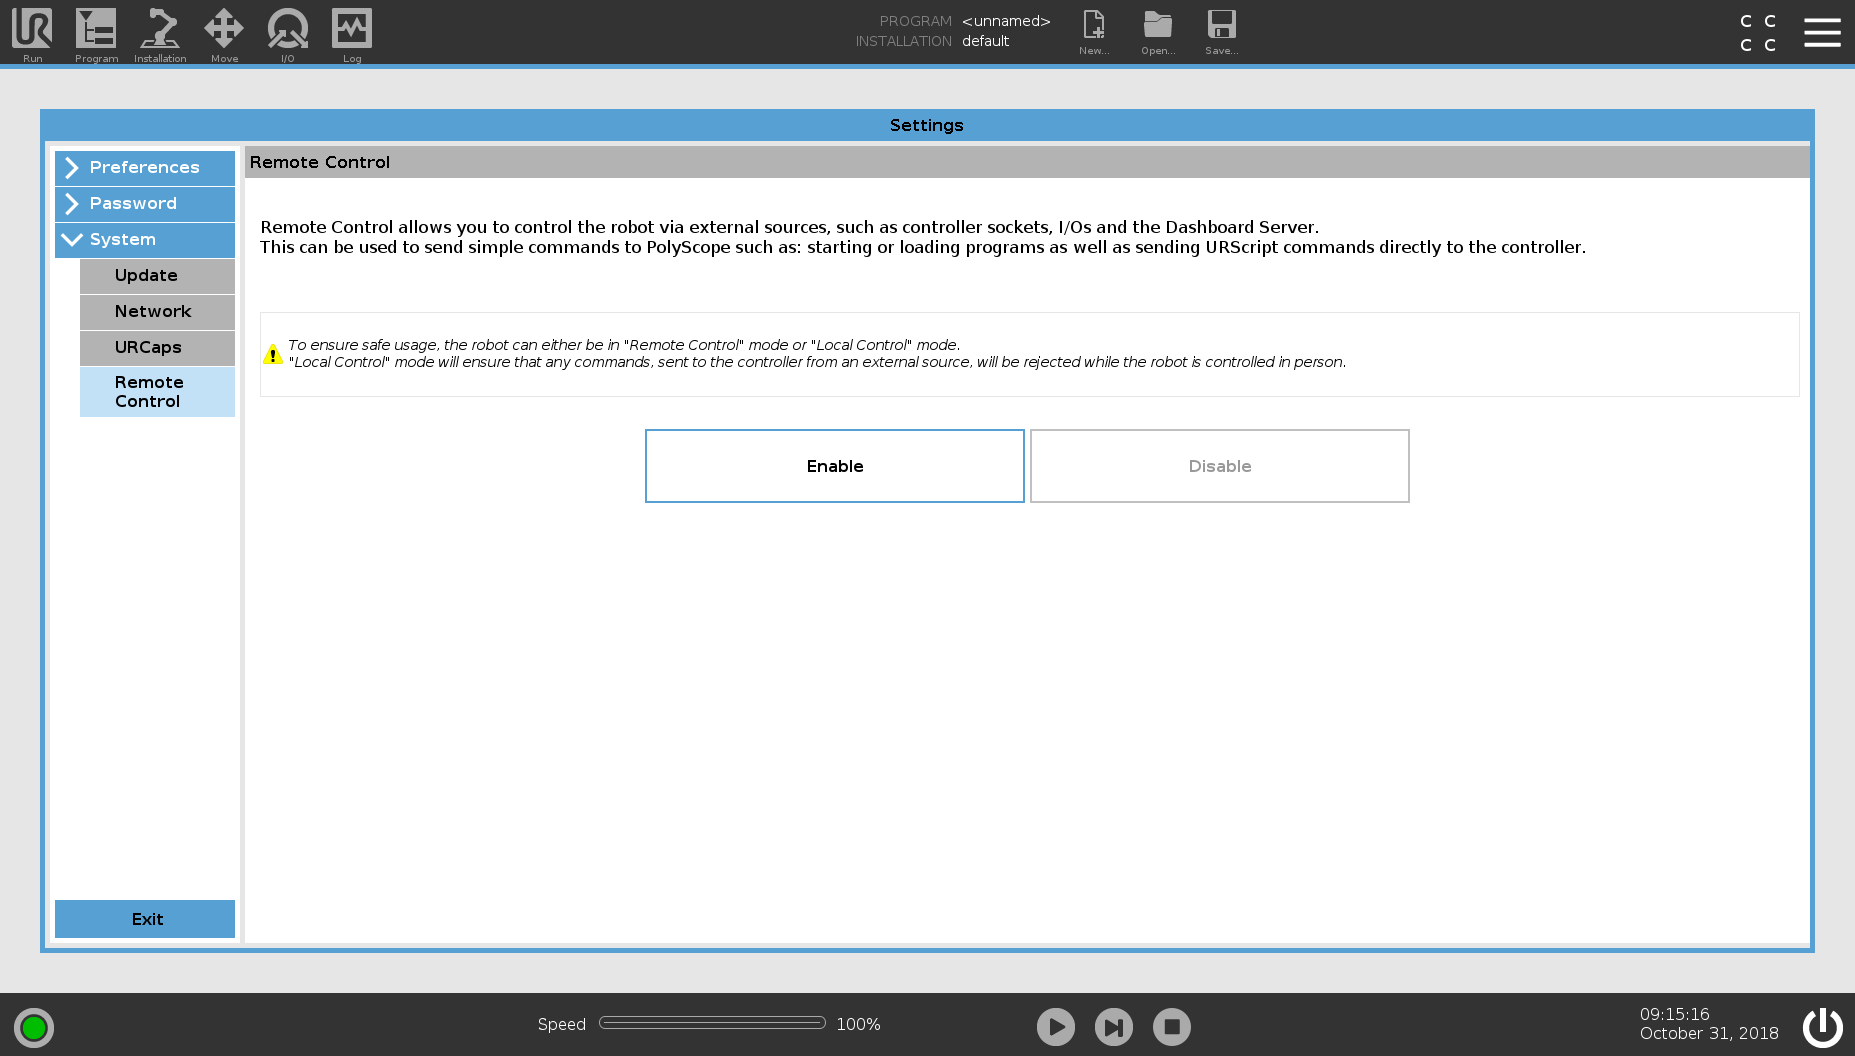Start program with Play button
This screenshot has height=1056, width=1855.
[x=1056, y=1026]
